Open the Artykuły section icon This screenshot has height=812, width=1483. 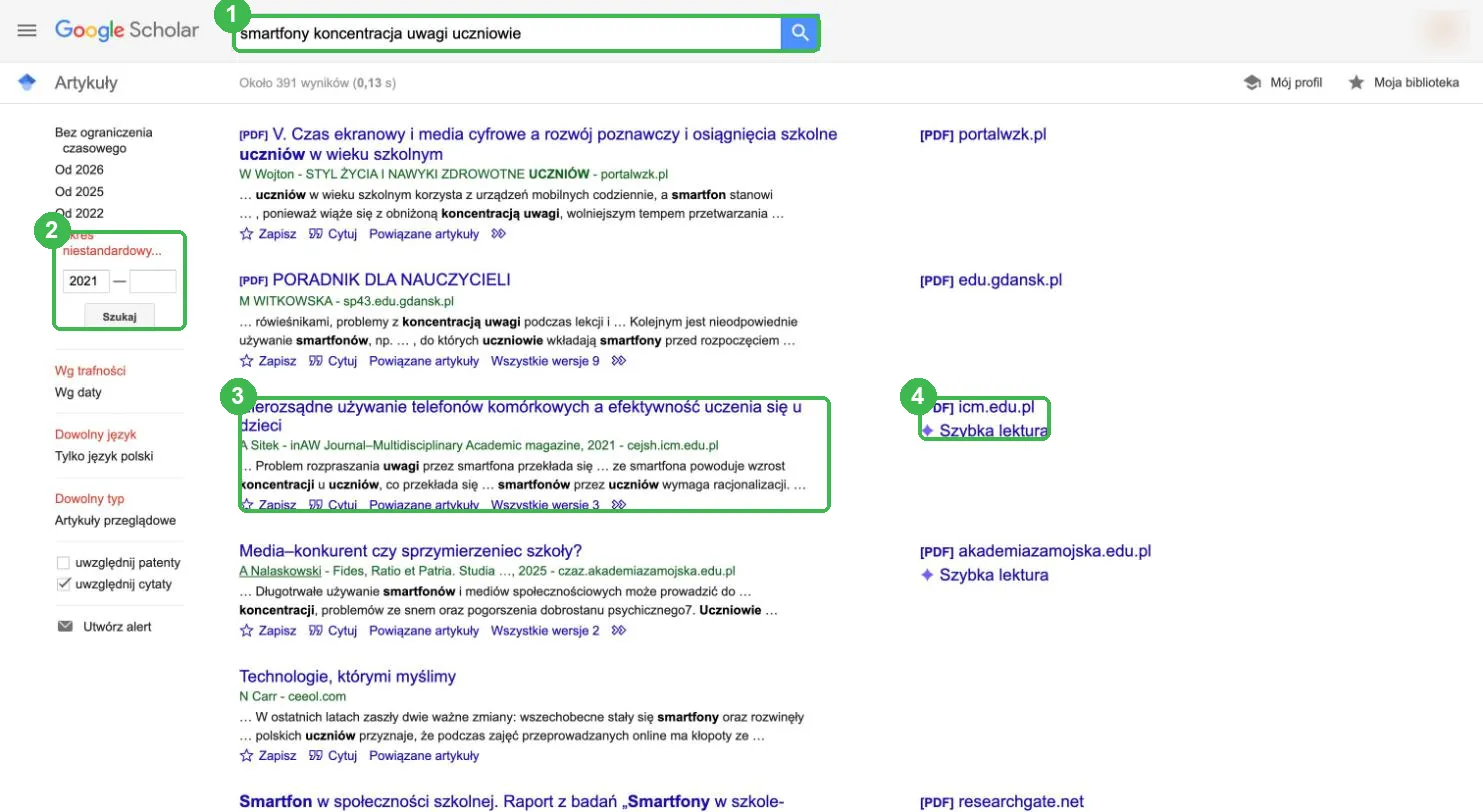click(27, 82)
